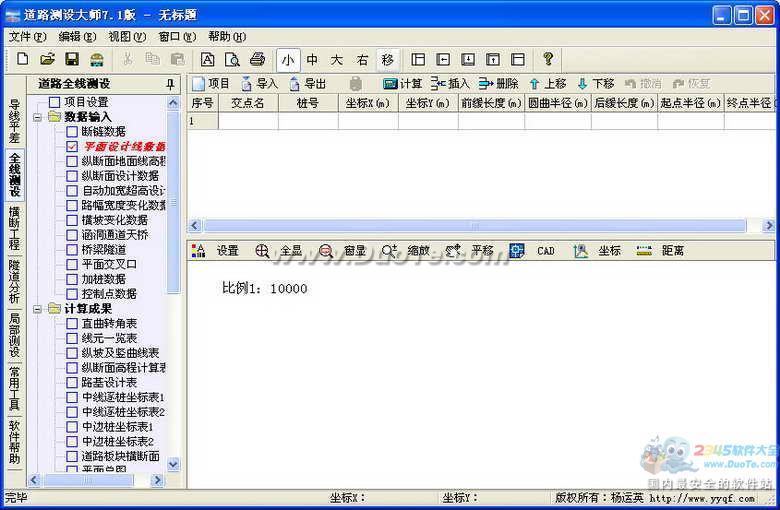Select the 全显 zoom-all tool

[279, 251]
